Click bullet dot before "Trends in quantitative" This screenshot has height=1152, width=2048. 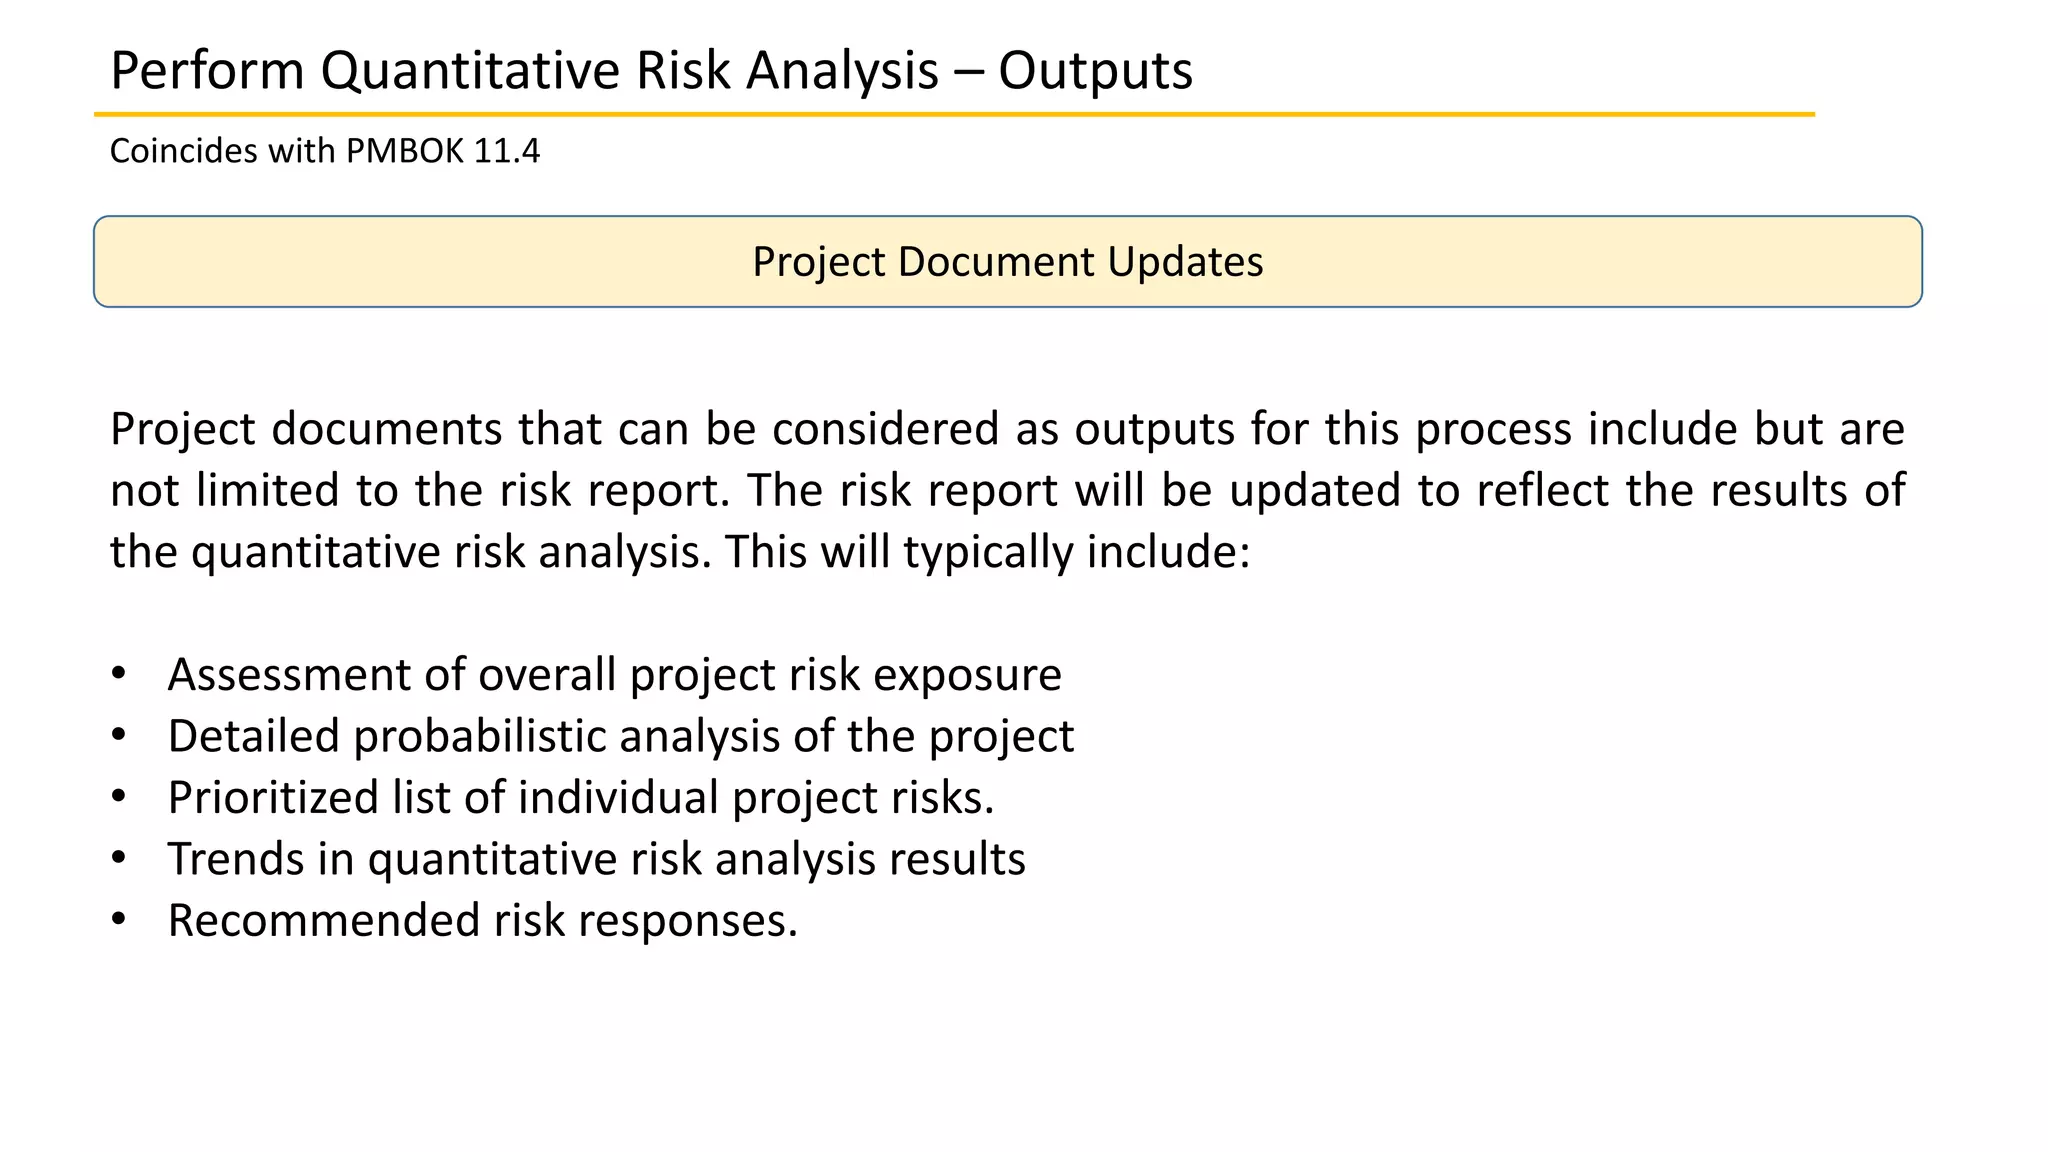119,860
